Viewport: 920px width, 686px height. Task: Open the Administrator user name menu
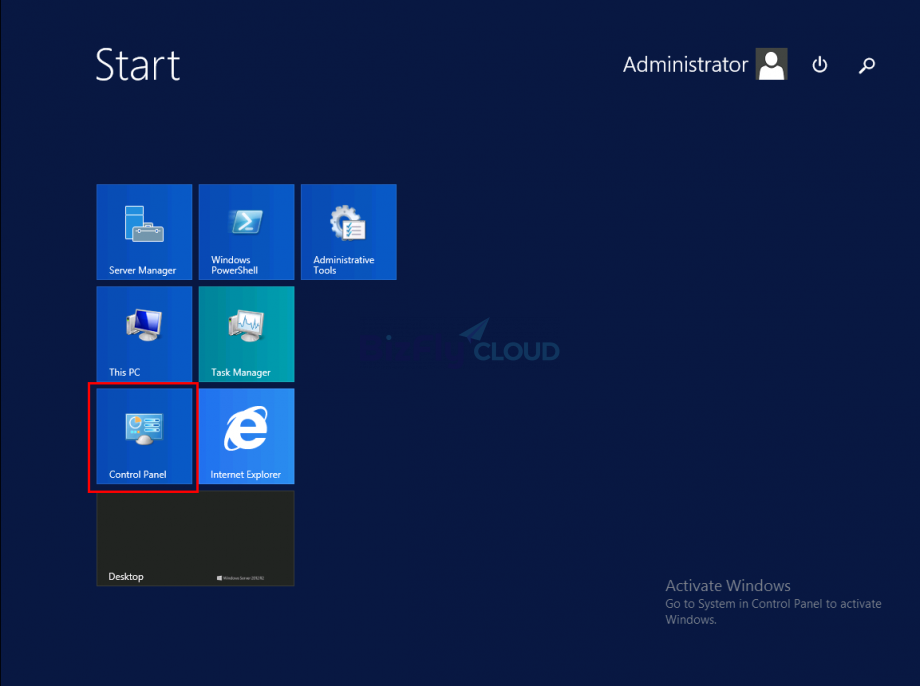[x=685, y=65]
